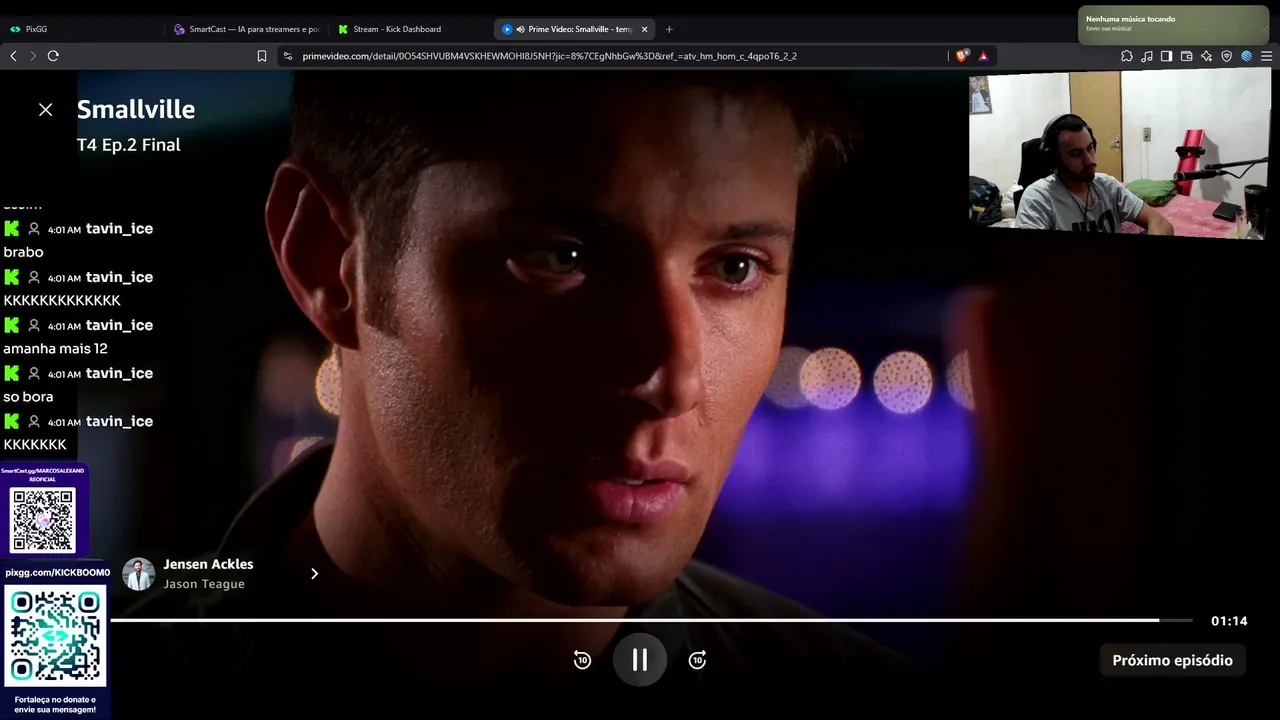Go forward in browser history
This screenshot has height=720, width=1280.
point(33,56)
